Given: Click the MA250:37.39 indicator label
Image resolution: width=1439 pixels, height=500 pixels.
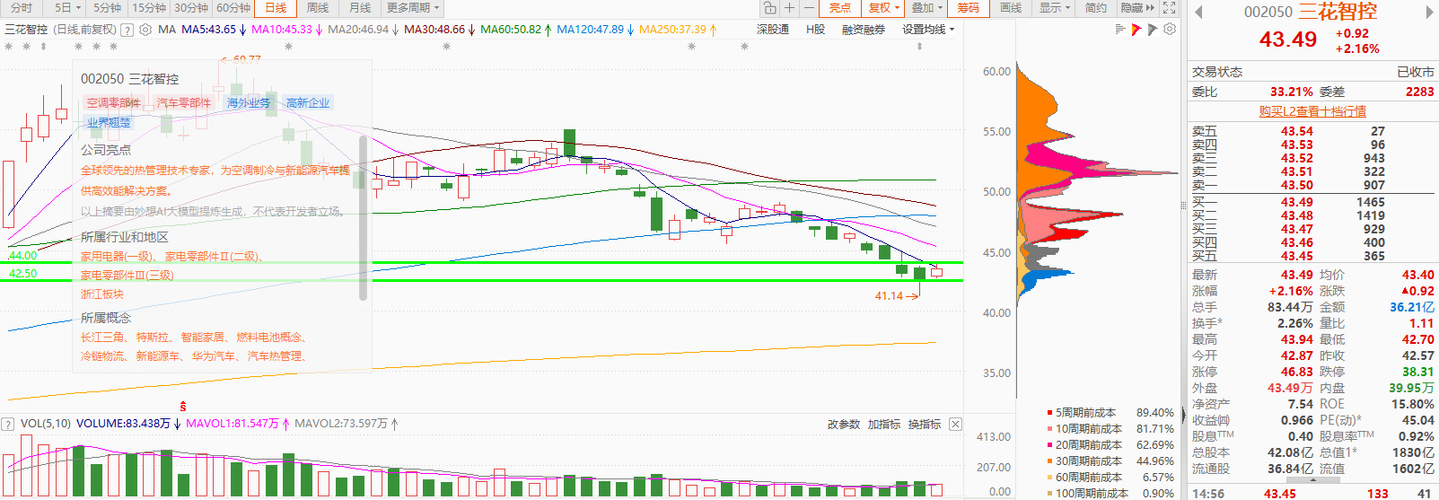Looking at the screenshot, I should point(672,30).
